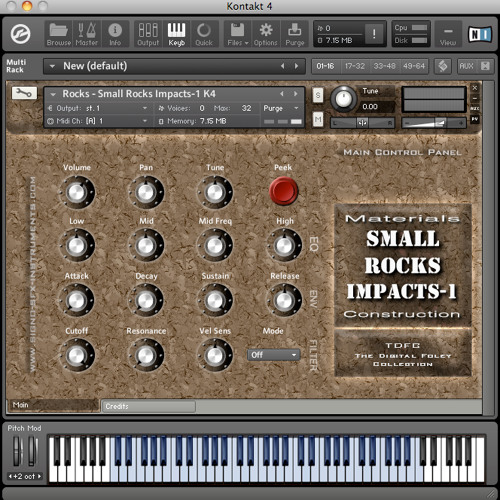Toggle the Keyb on-screen keyboard
This screenshot has width=500, height=500.
(176, 34)
